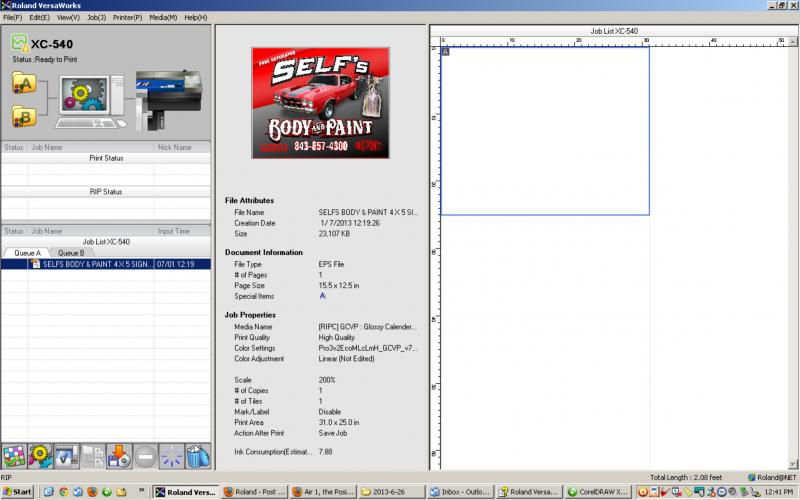800x500 pixels.
Task: Click the Roland@NET globe icon
Action: (x=751, y=478)
